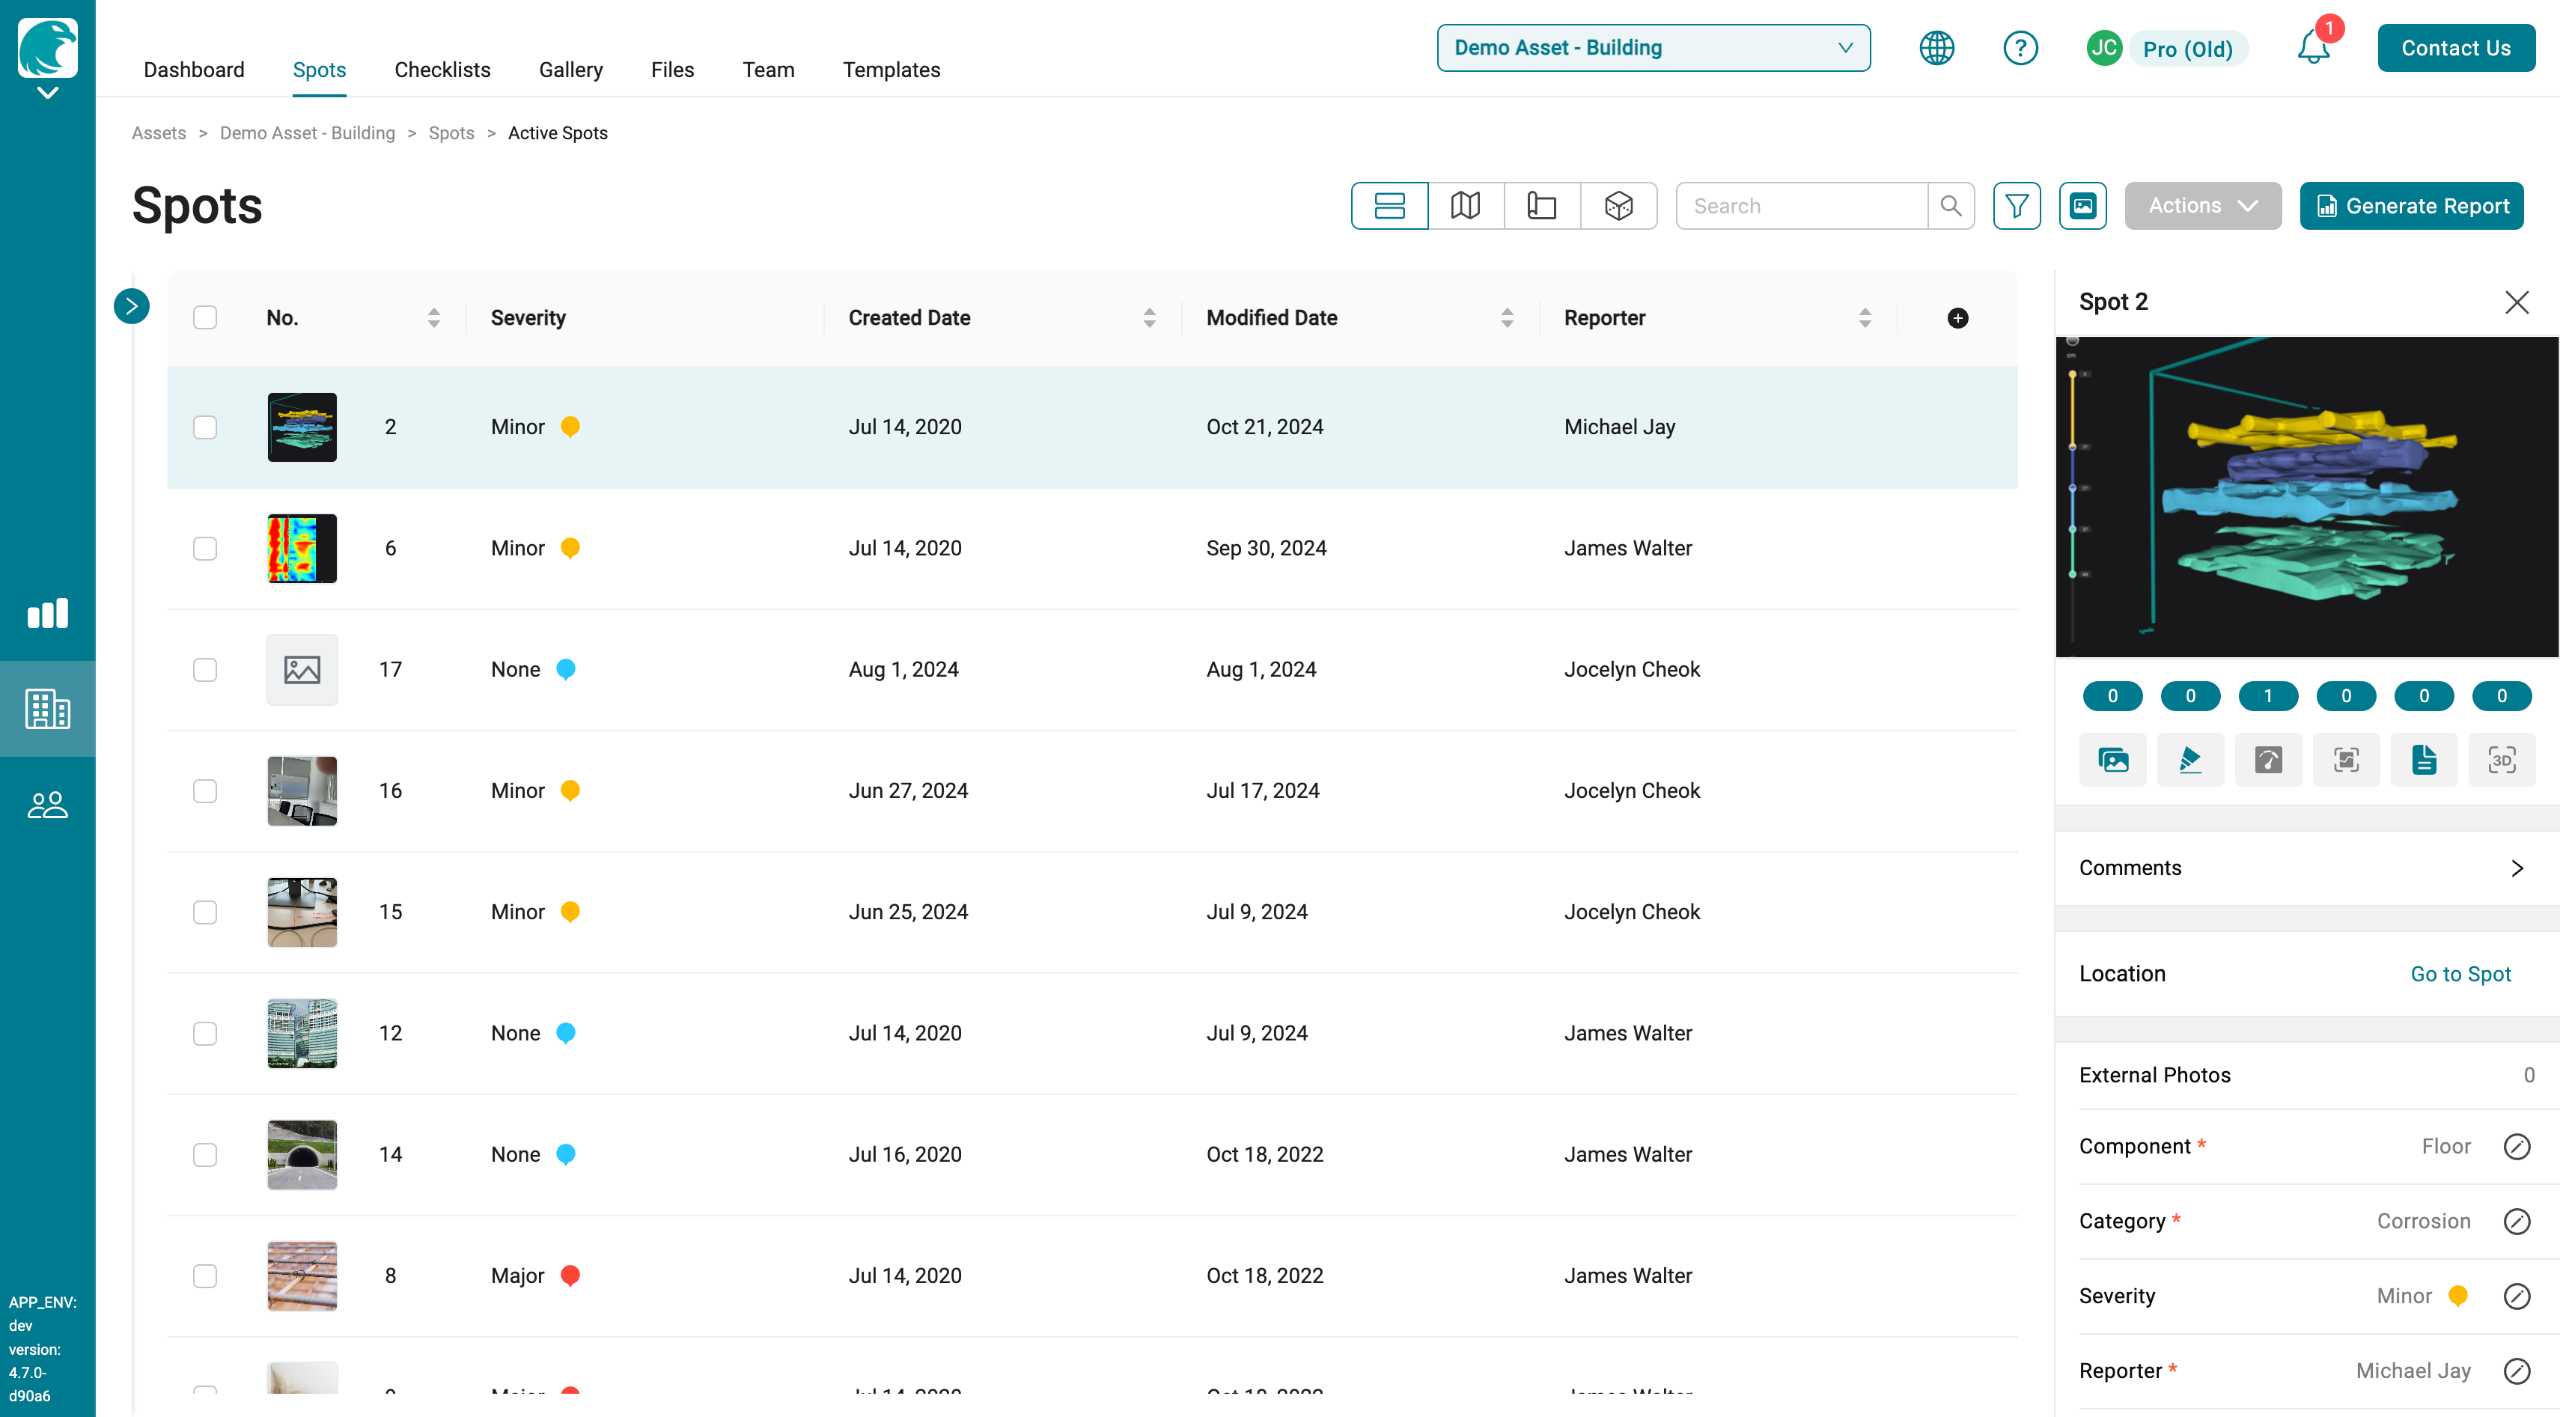Tick the checkbox for spot 6
Screen dimensions: 2560x1417
pos(205,548)
